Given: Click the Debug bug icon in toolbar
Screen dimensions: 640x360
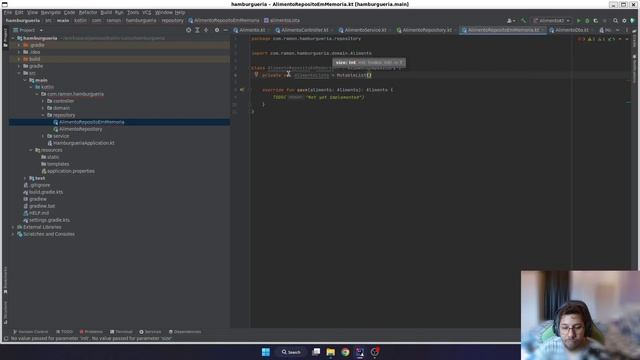Looking at the screenshot, I should pyautogui.click(x=587, y=20).
